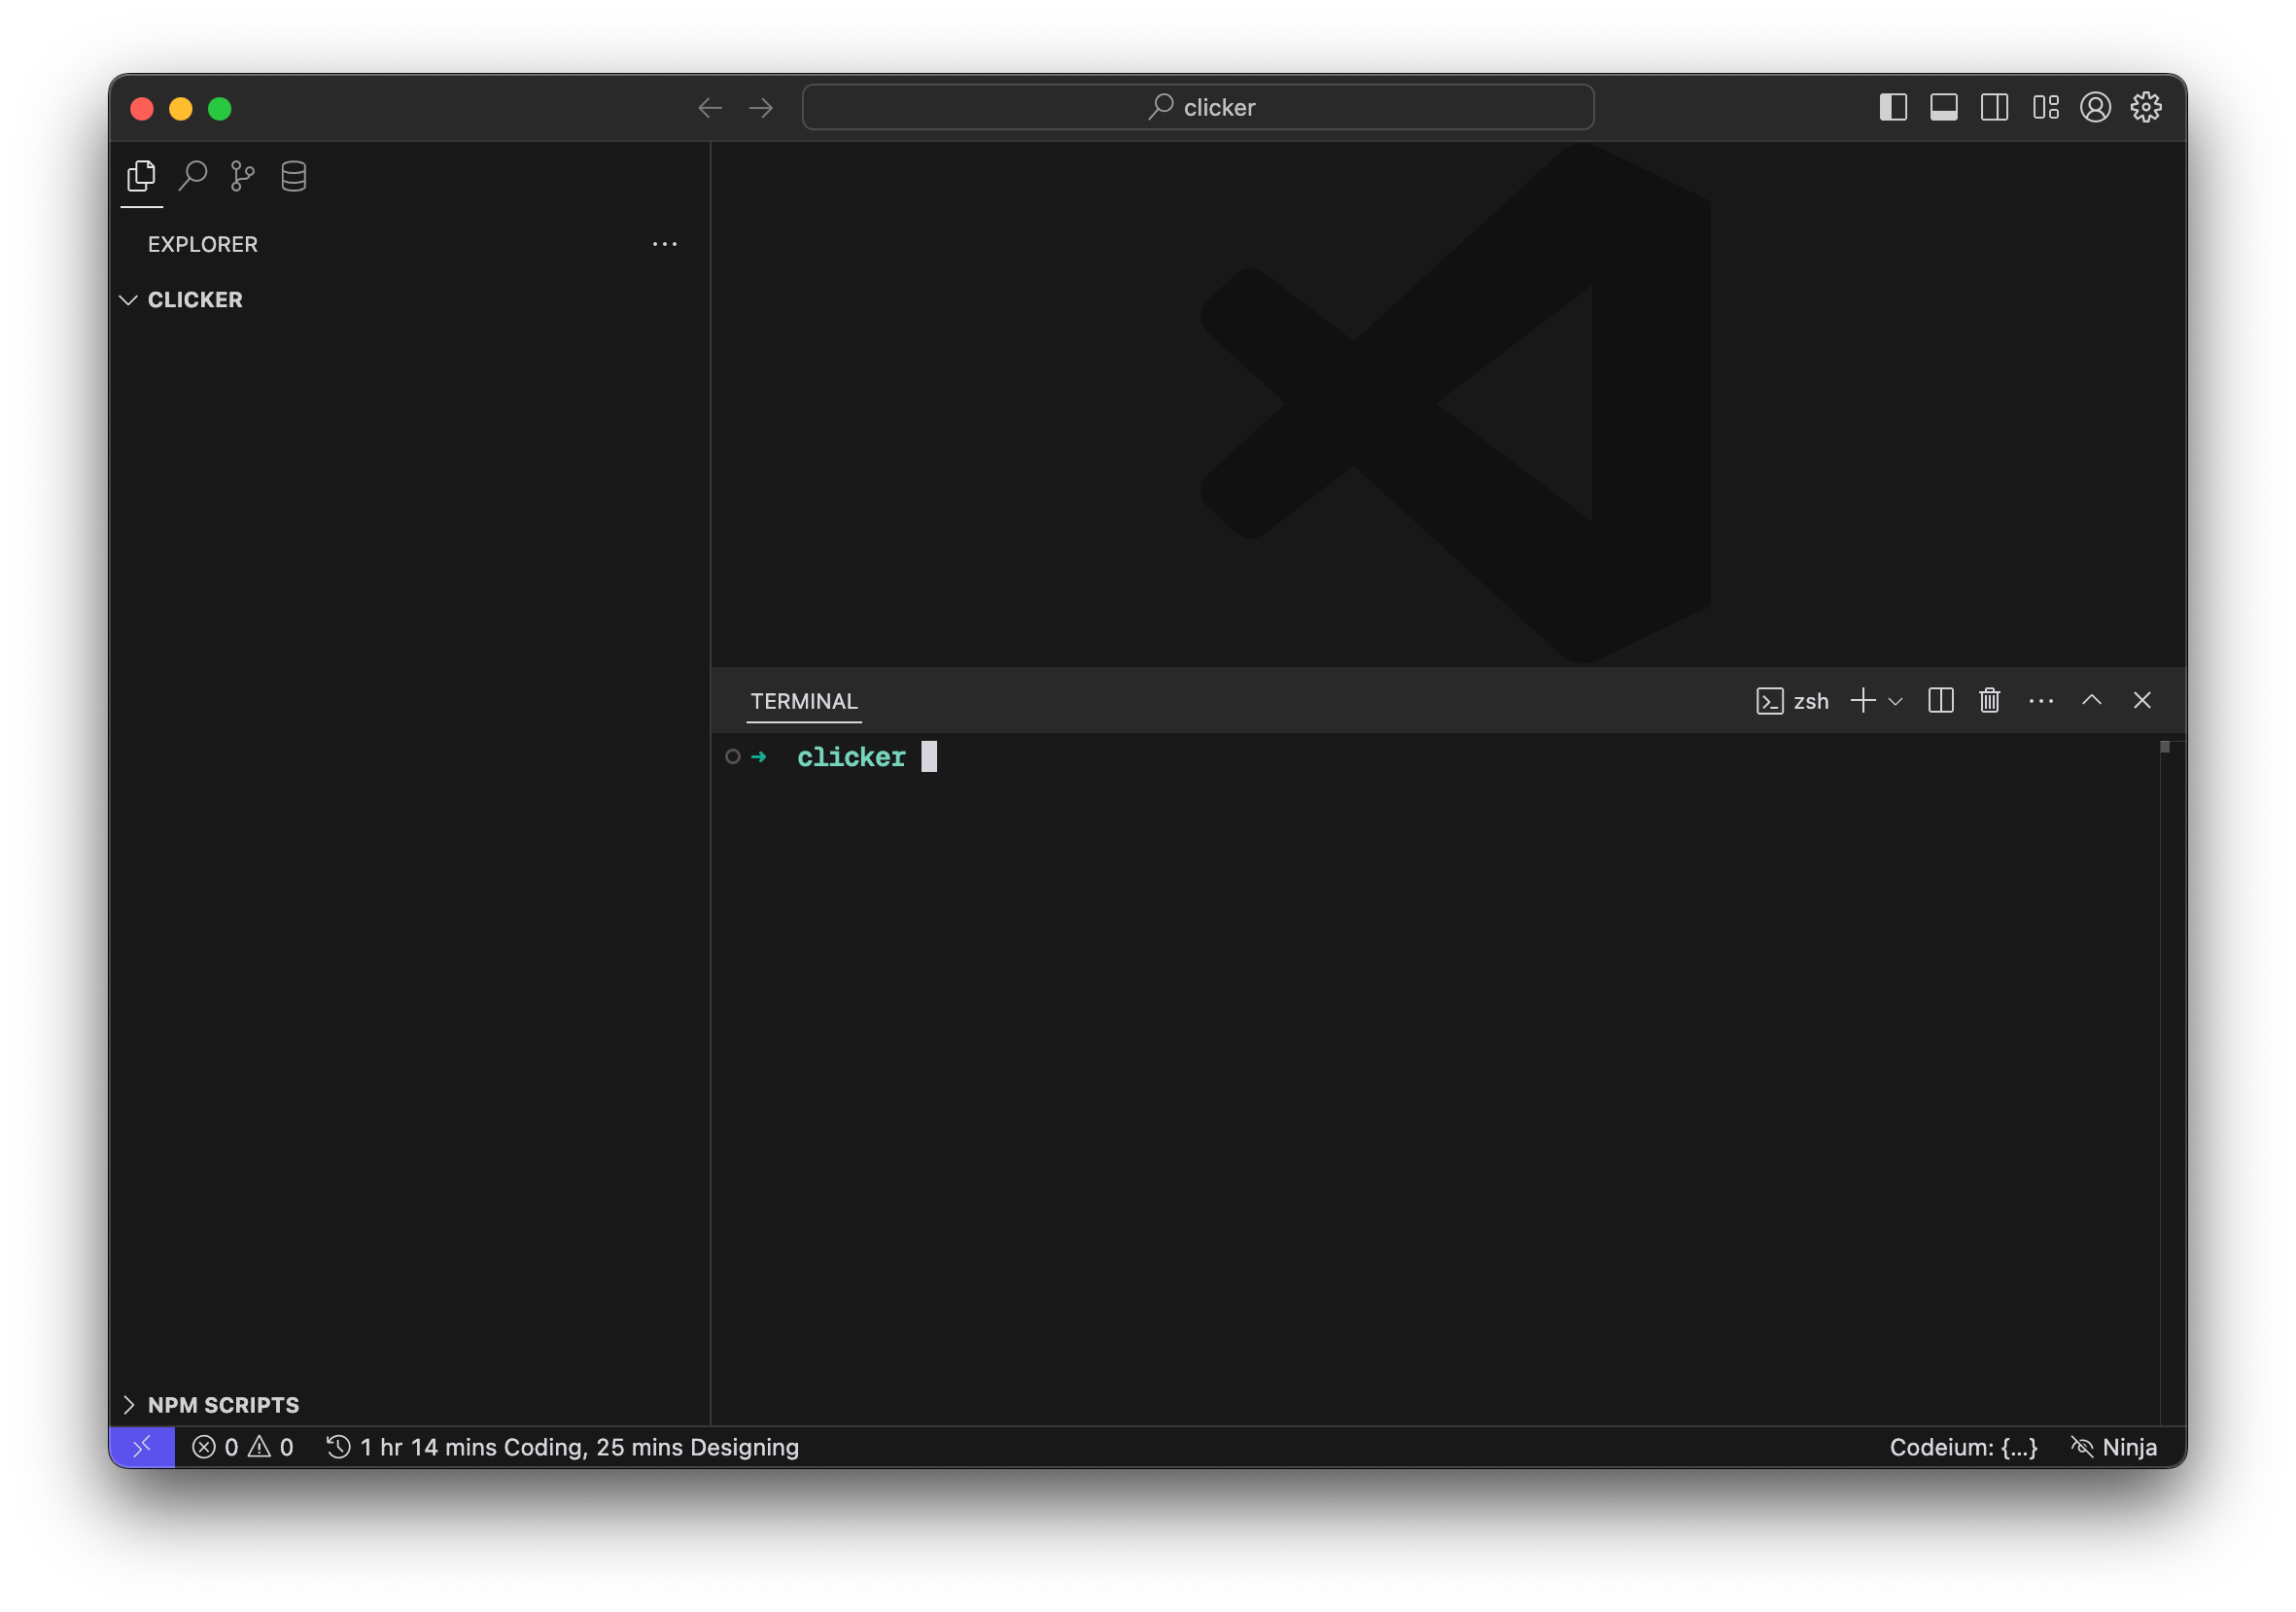Select the Explorer files icon
Image resolution: width=2296 pixels, height=1612 pixels.
click(142, 176)
